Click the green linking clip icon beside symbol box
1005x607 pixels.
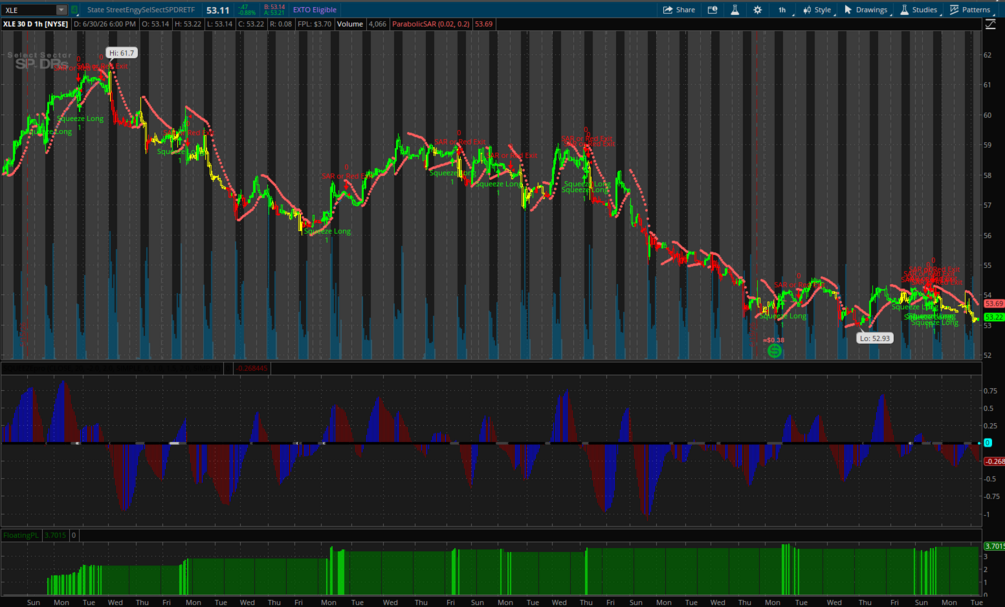tap(74, 10)
